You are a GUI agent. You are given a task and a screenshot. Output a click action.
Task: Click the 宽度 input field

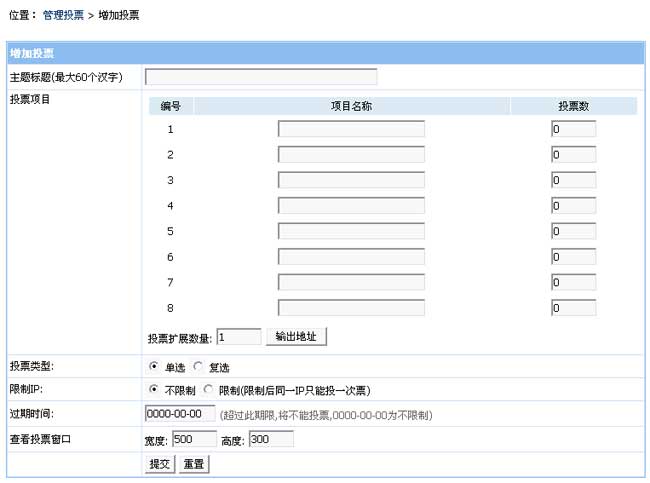point(194,439)
